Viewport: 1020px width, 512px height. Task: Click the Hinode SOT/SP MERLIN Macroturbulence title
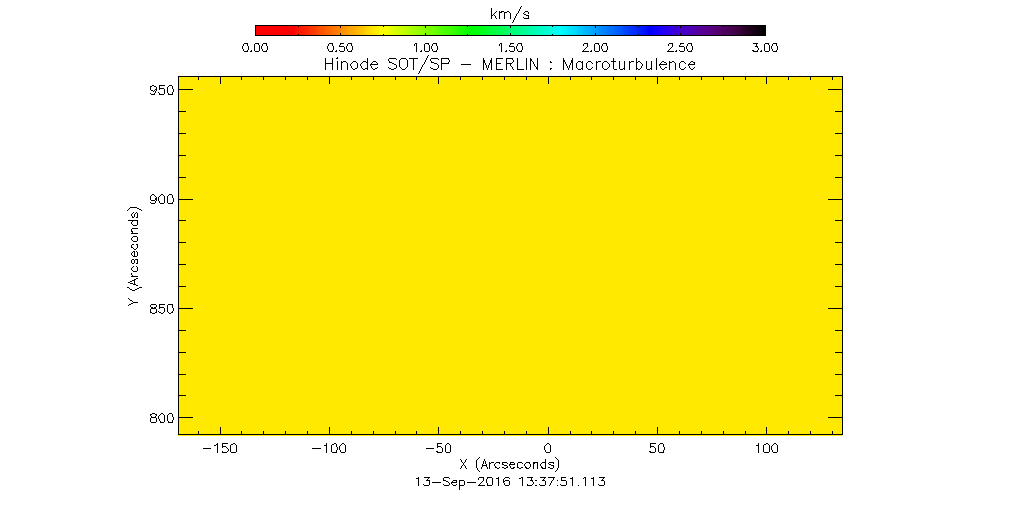[x=510, y=64]
